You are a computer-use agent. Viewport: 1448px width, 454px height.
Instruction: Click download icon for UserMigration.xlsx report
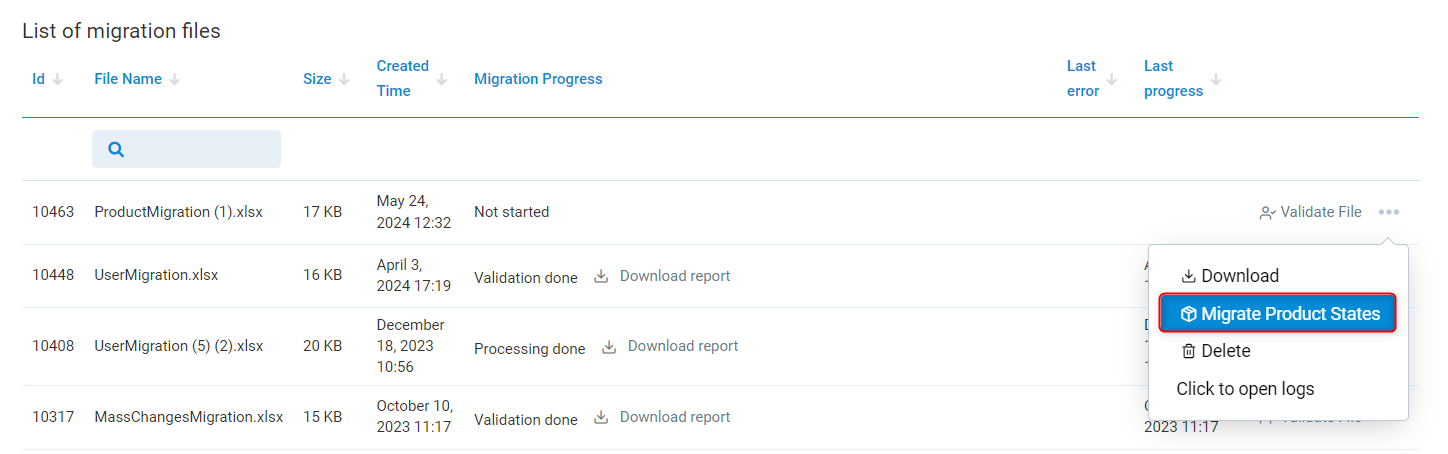pos(601,277)
